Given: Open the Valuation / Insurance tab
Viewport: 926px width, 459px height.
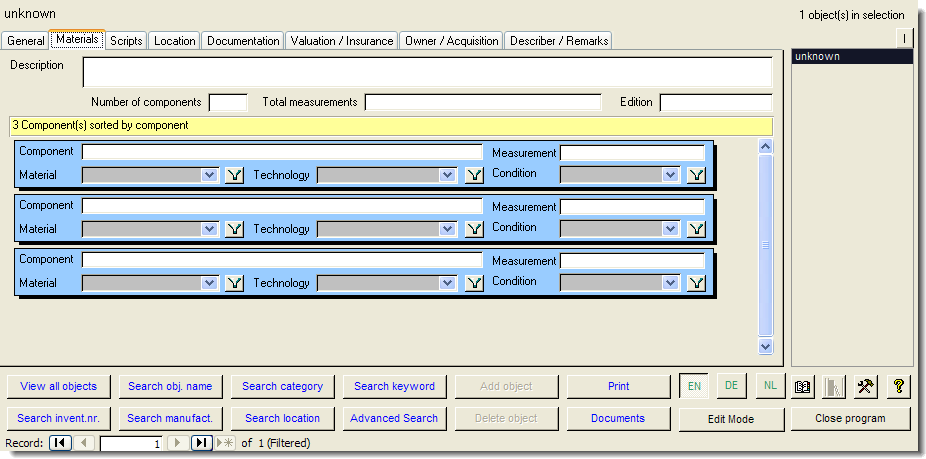Looking at the screenshot, I should pyautogui.click(x=342, y=41).
